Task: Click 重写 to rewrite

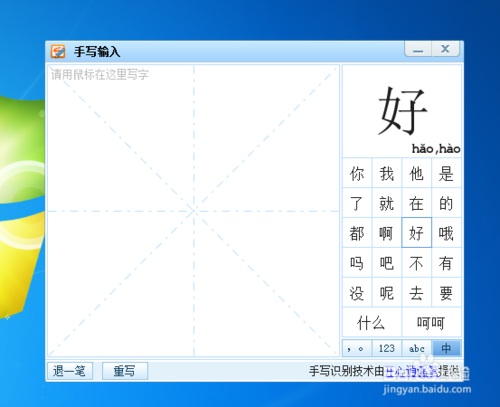Action: coord(125,371)
